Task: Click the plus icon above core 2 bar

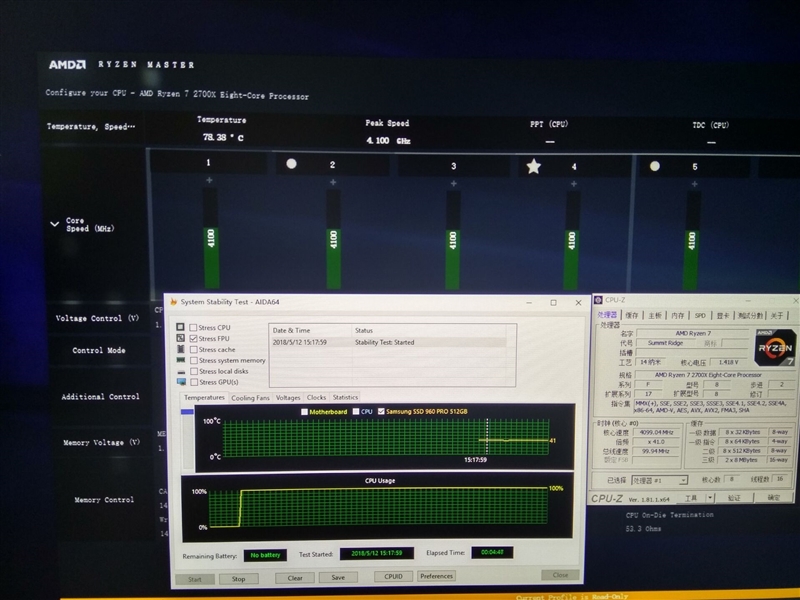Action: (x=333, y=182)
